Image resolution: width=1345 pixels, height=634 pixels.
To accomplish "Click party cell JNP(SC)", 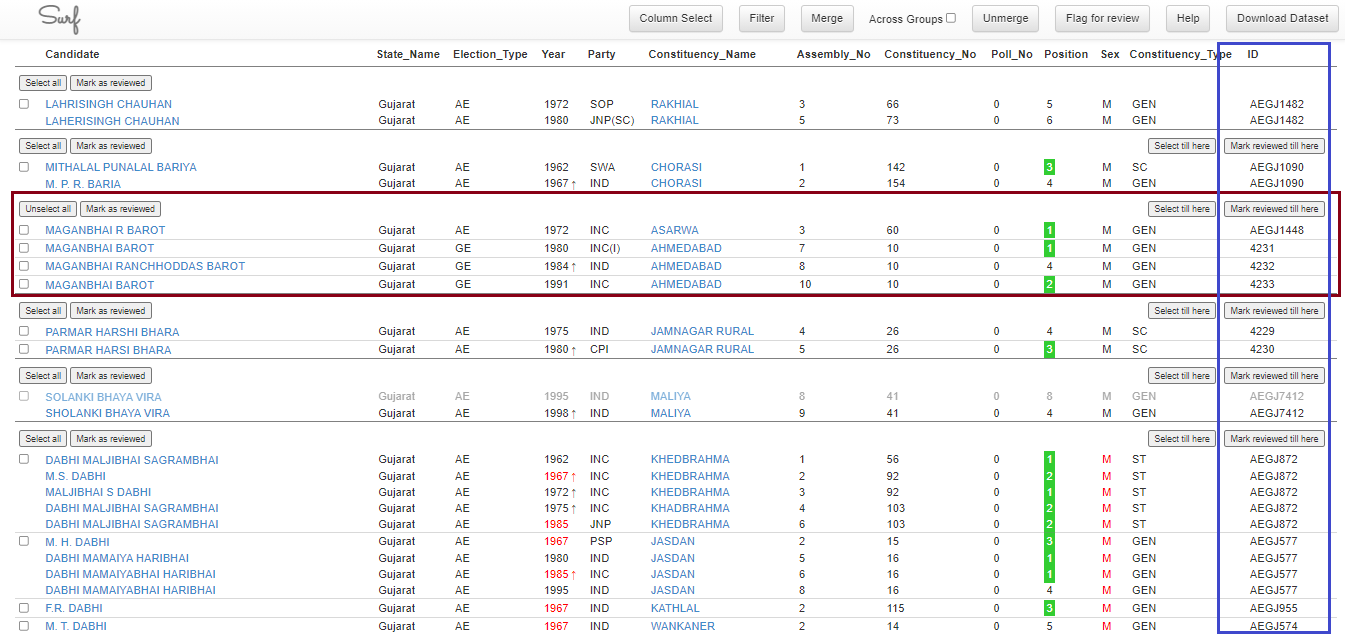I will [x=610, y=121].
